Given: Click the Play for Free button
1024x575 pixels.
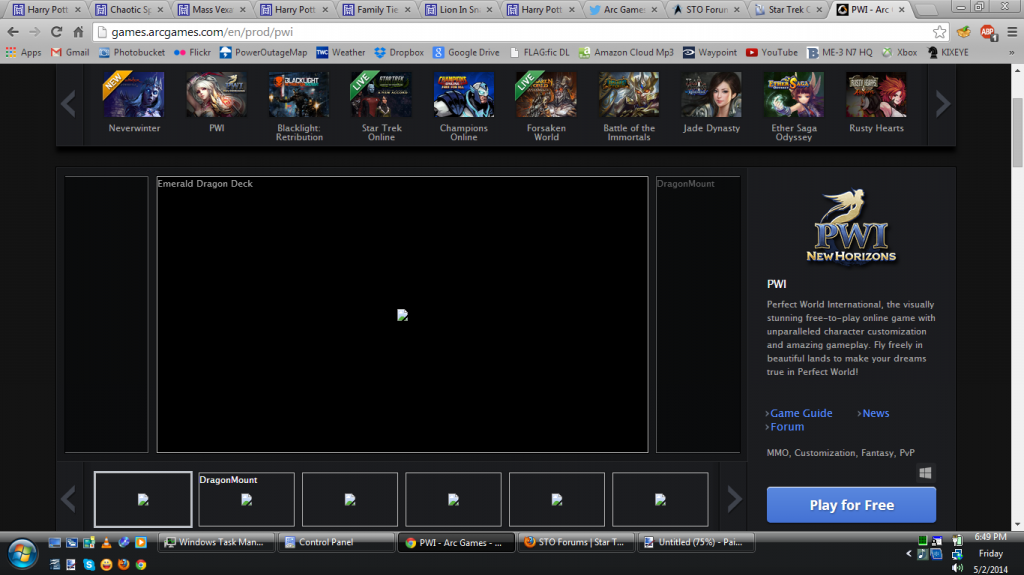Looking at the screenshot, I should [851, 504].
